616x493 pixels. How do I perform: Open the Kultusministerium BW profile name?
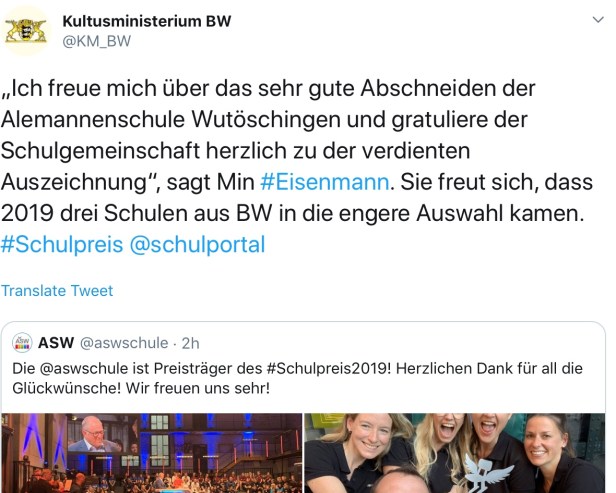pos(147,21)
